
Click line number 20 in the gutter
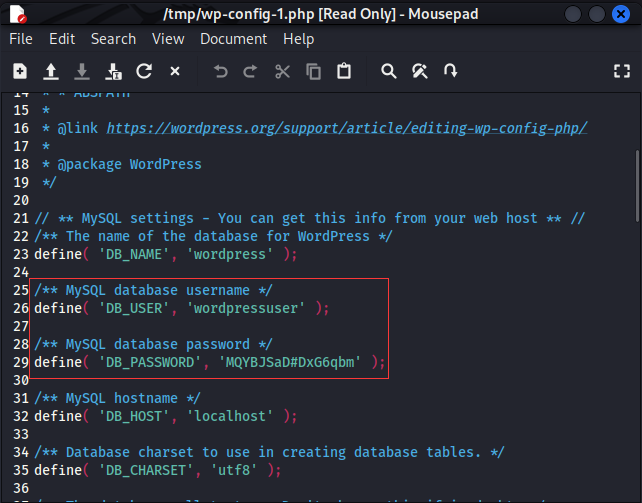click(21, 200)
